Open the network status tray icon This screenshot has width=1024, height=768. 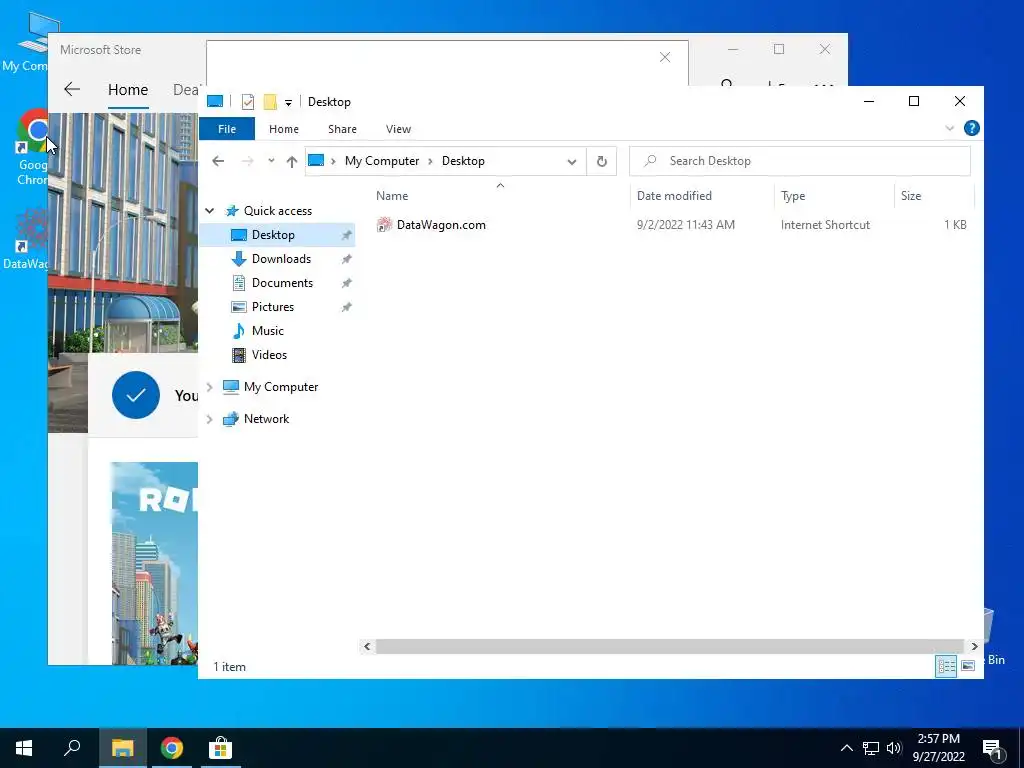(x=871, y=748)
